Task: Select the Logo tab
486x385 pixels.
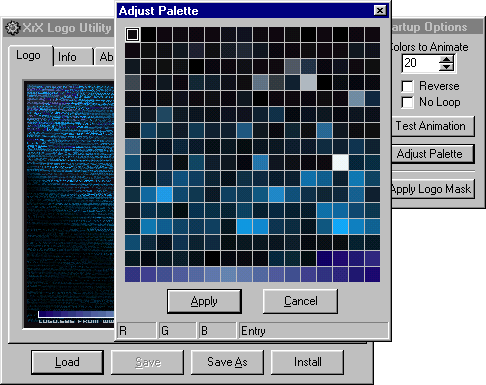Action: tap(30, 55)
